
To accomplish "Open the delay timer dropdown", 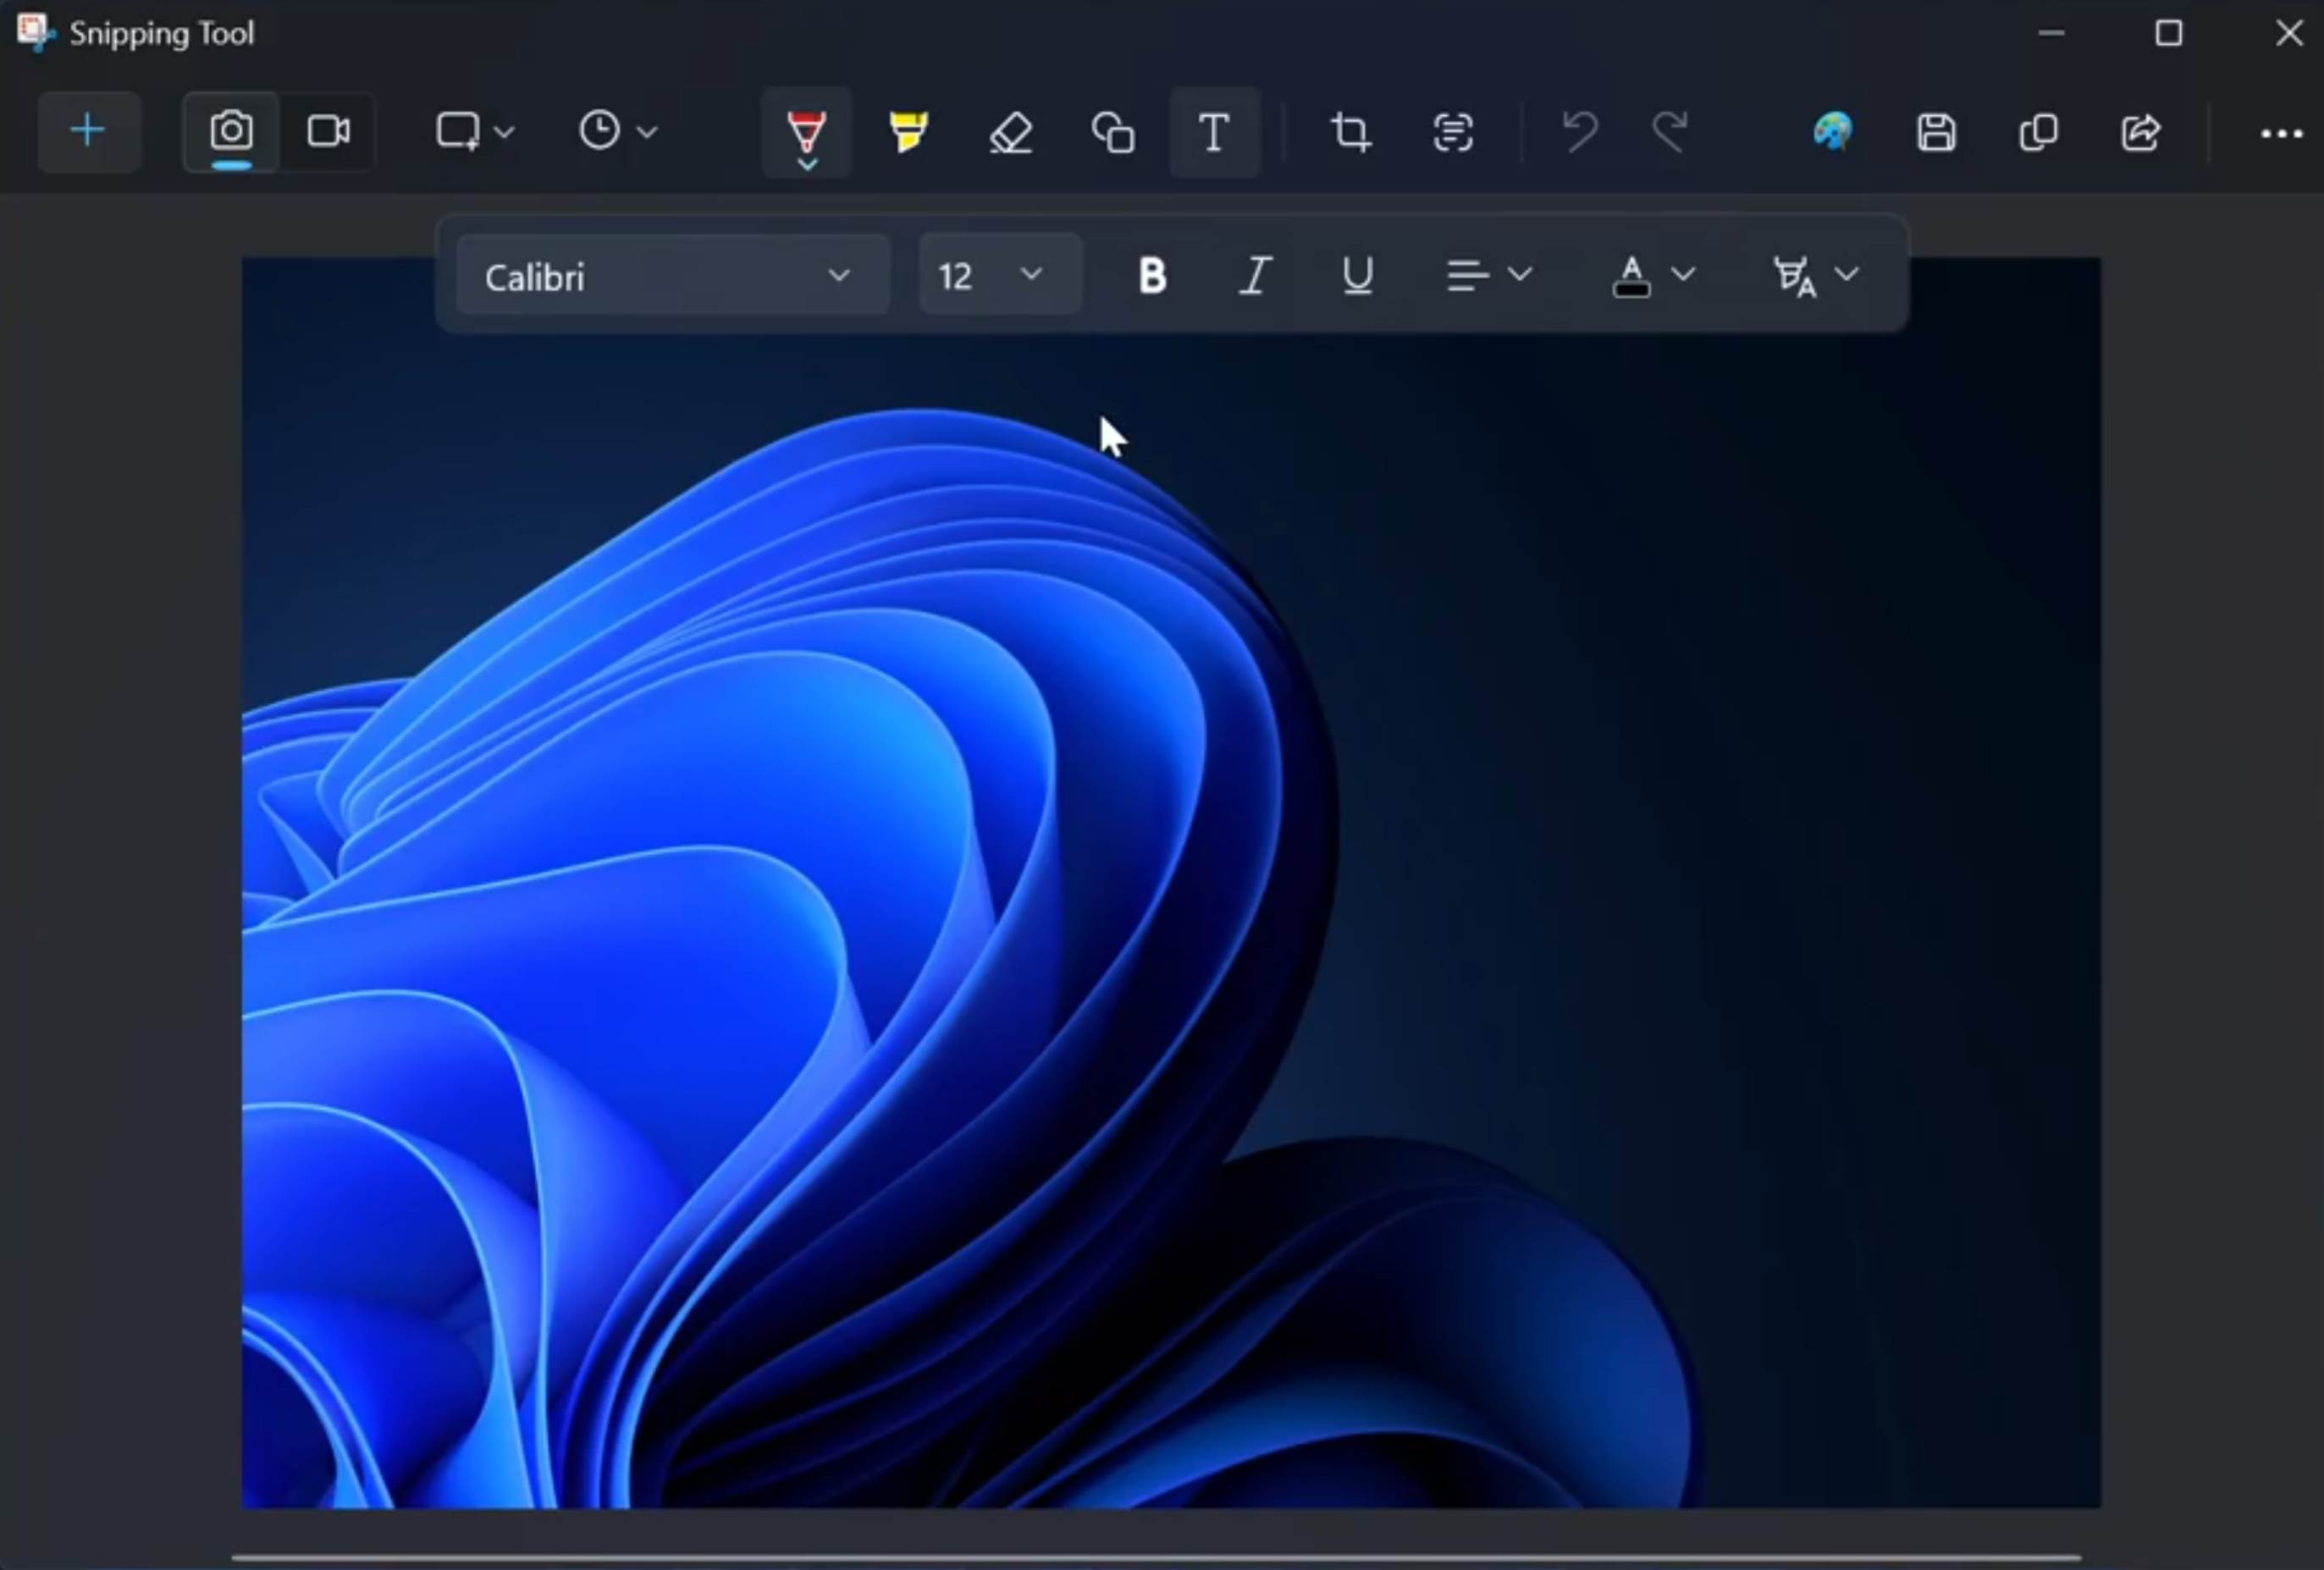I will tap(617, 131).
